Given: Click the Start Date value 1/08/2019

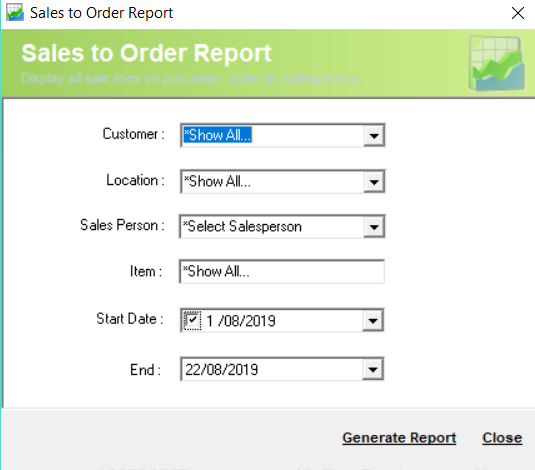Looking at the screenshot, I should tap(241, 321).
